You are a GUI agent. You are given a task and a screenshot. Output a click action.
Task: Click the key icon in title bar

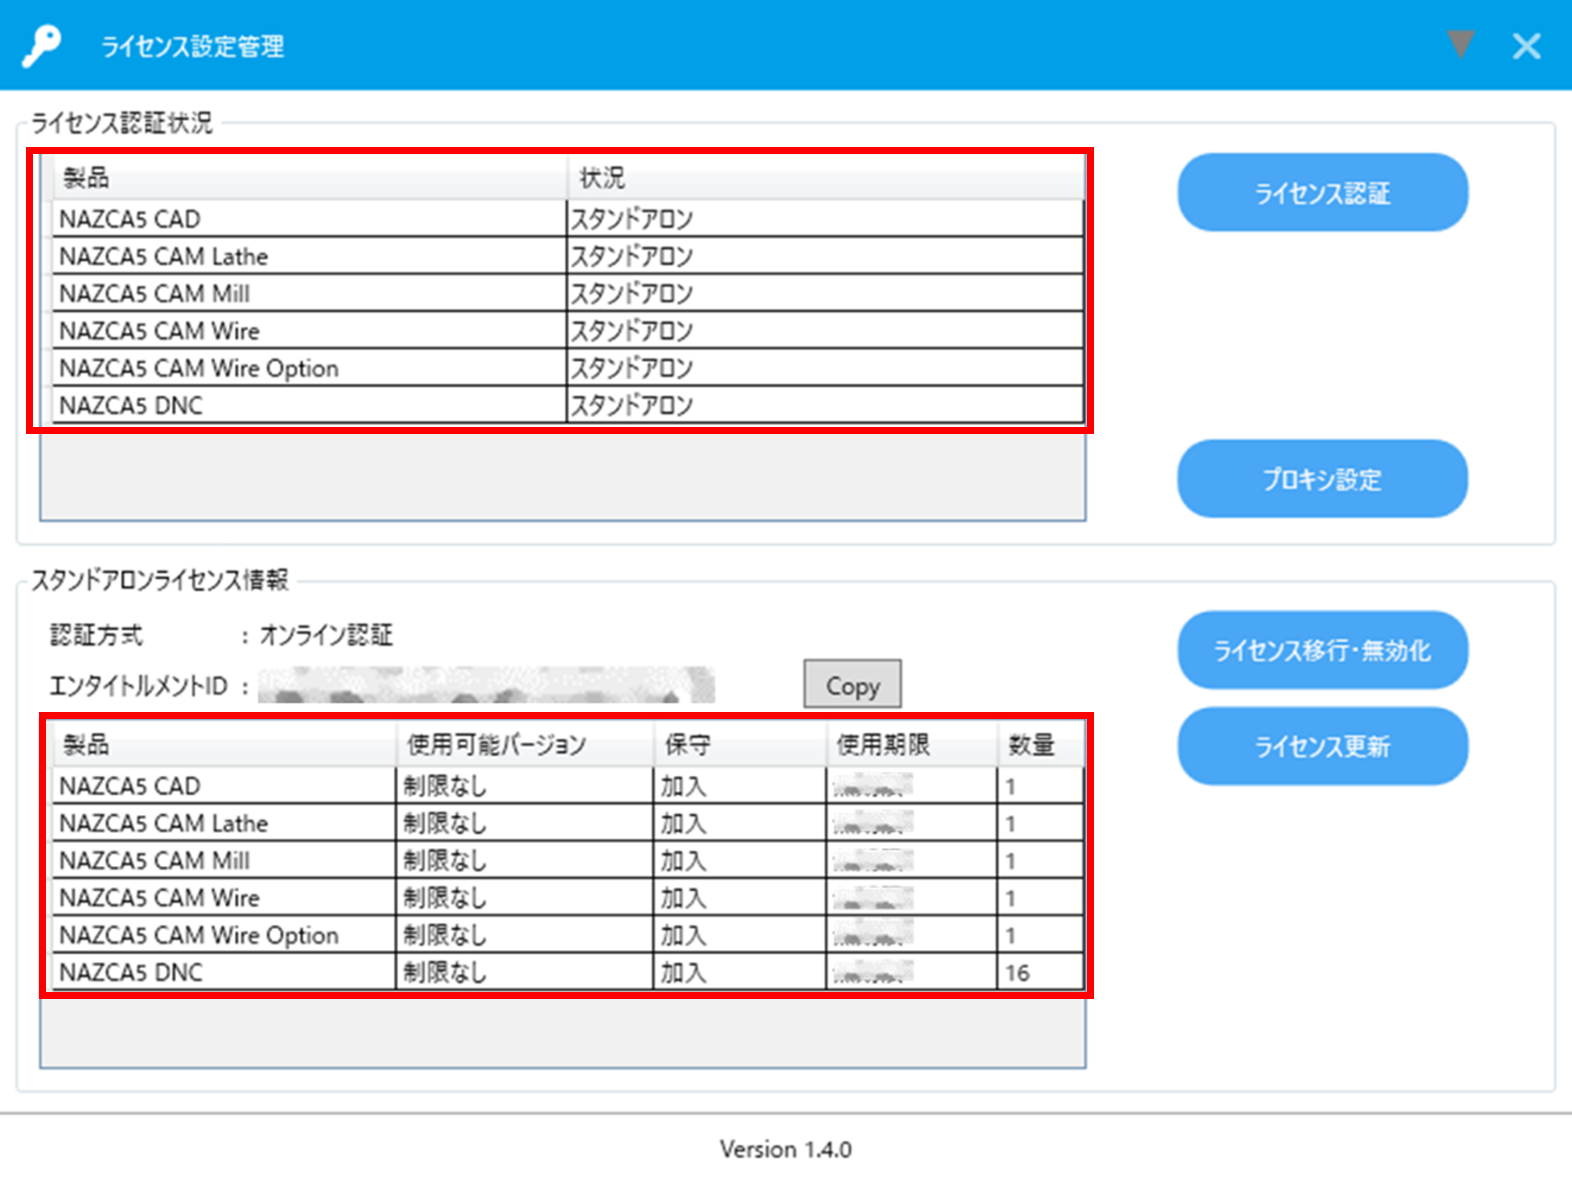tap(42, 46)
